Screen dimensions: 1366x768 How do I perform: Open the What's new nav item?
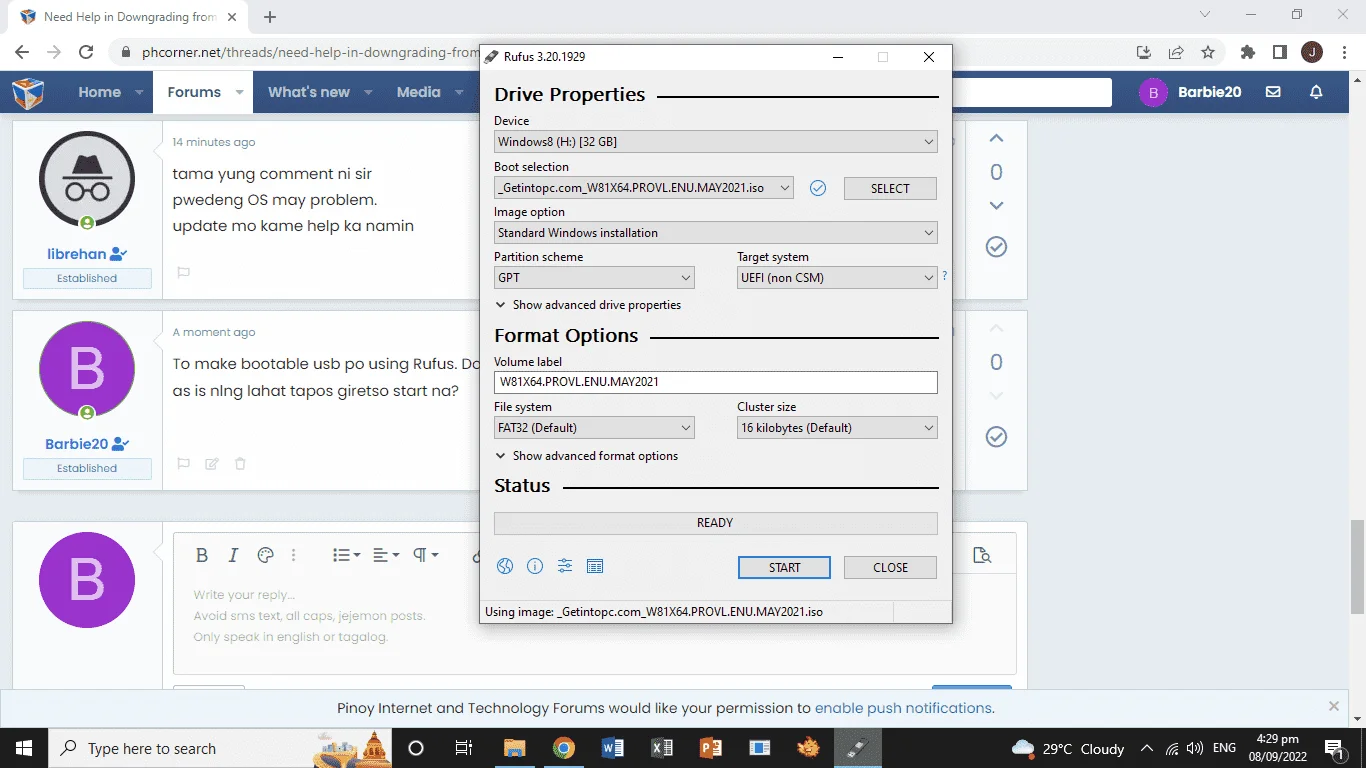(x=309, y=92)
